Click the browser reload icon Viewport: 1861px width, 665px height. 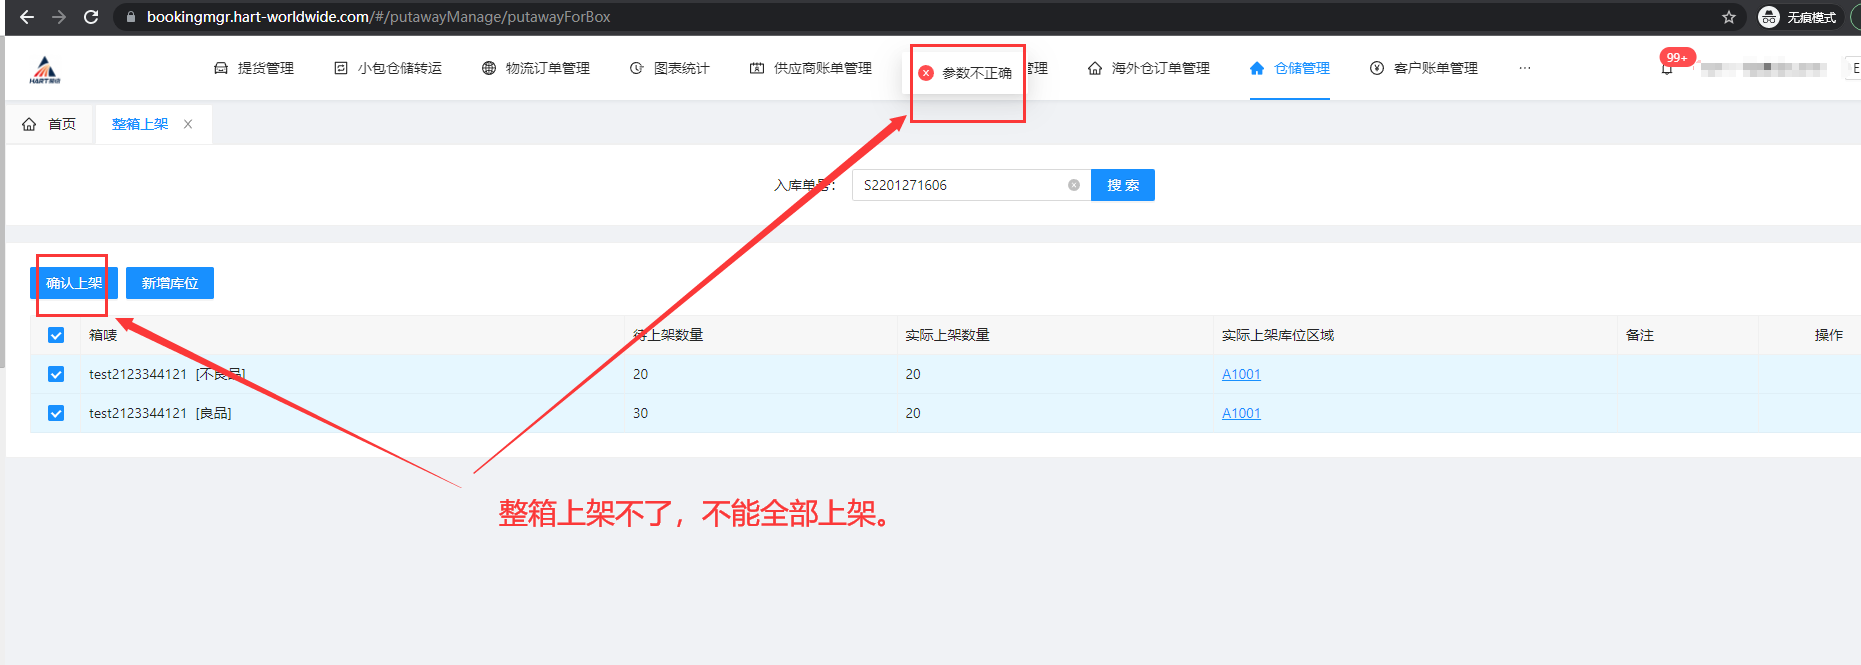[x=91, y=17]
